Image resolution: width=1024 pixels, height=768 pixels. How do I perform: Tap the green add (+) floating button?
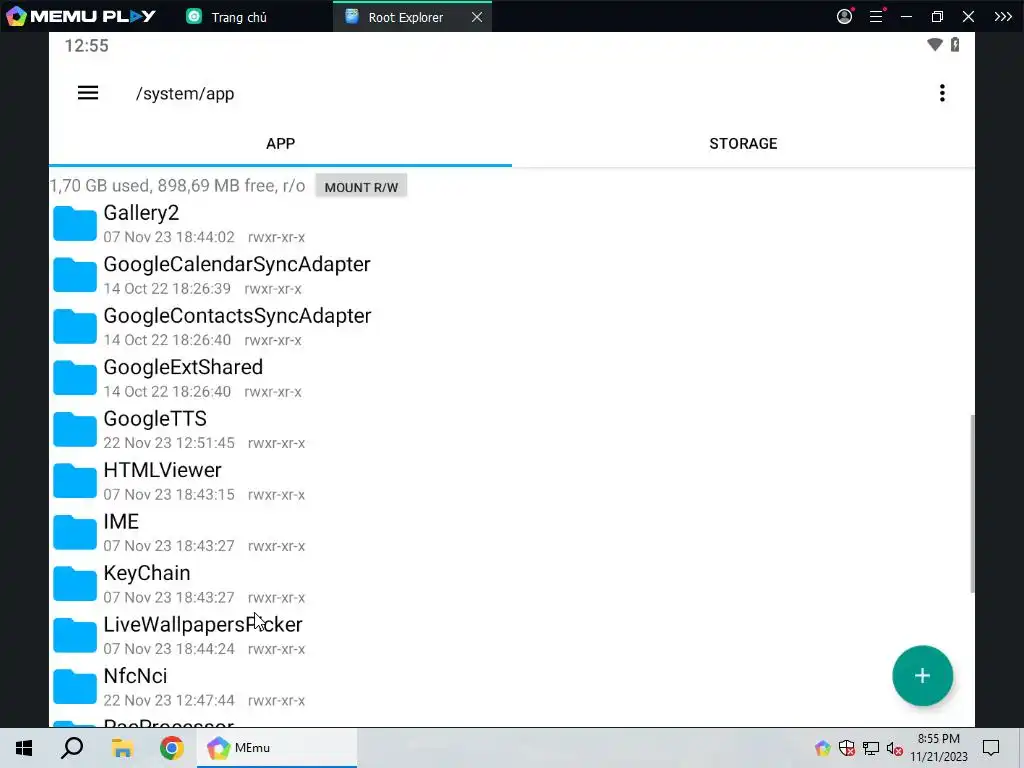pos(922,675)
